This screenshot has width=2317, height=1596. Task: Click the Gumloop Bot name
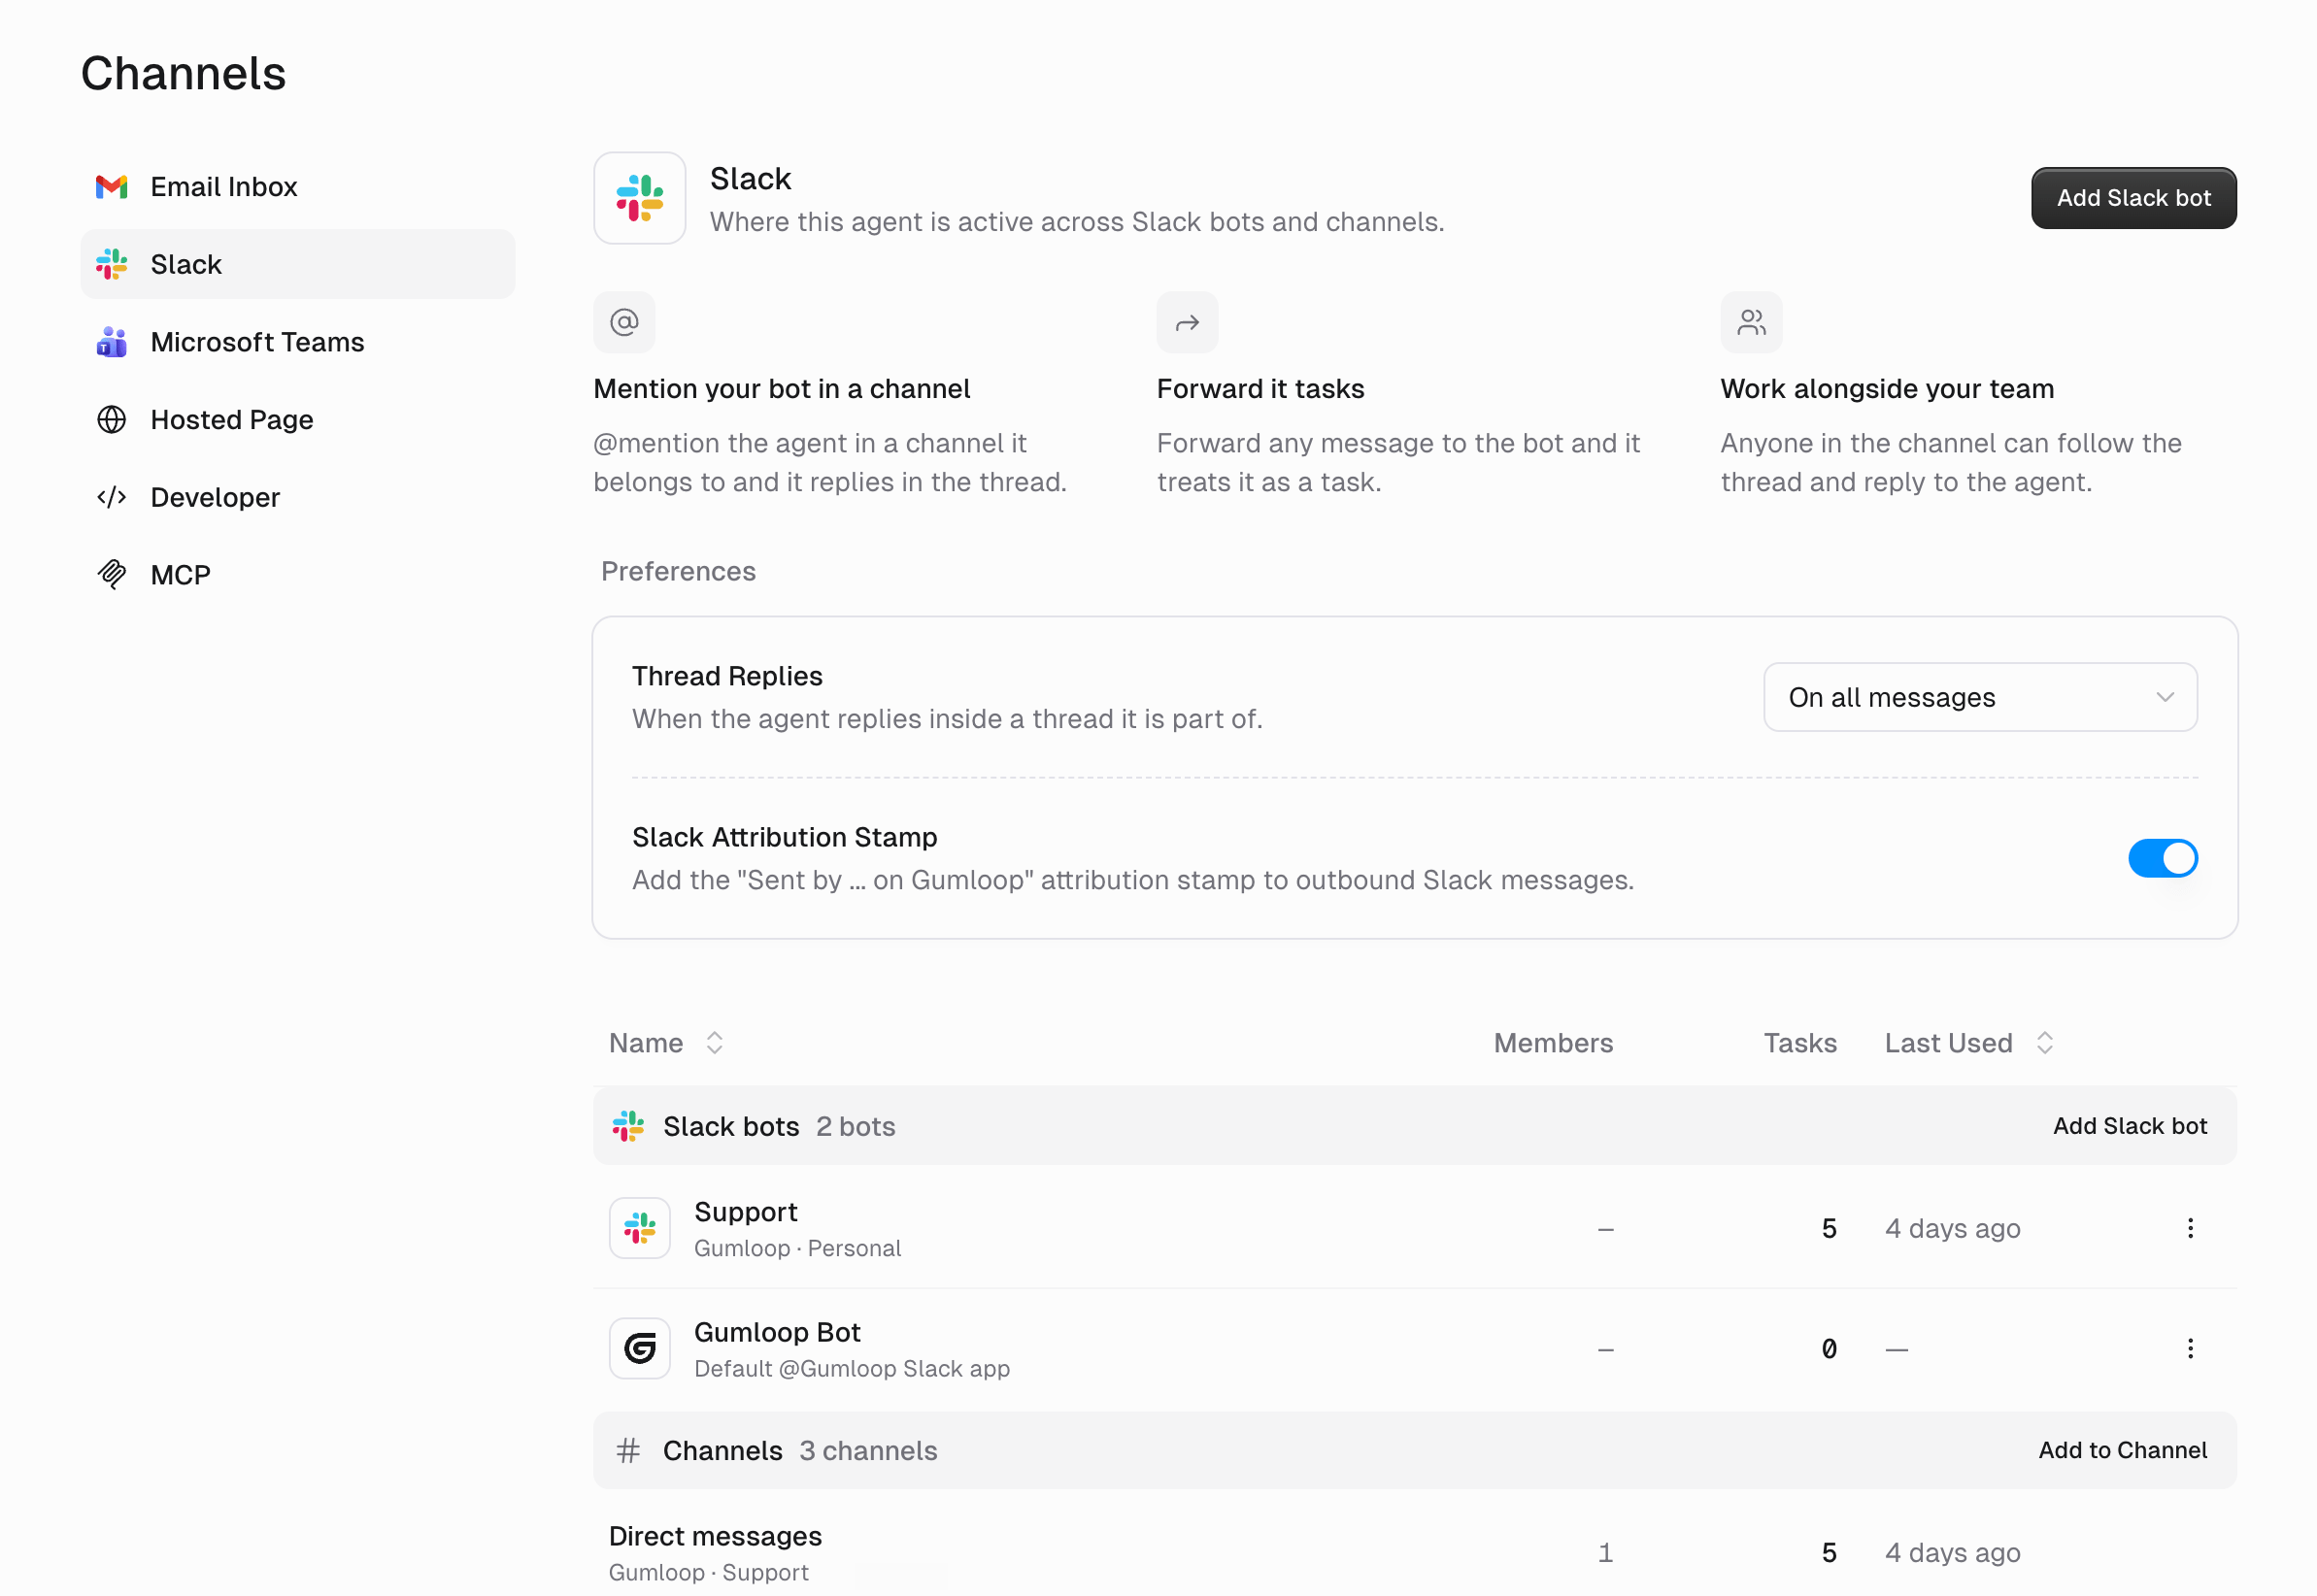click(x=777, y=1332)
